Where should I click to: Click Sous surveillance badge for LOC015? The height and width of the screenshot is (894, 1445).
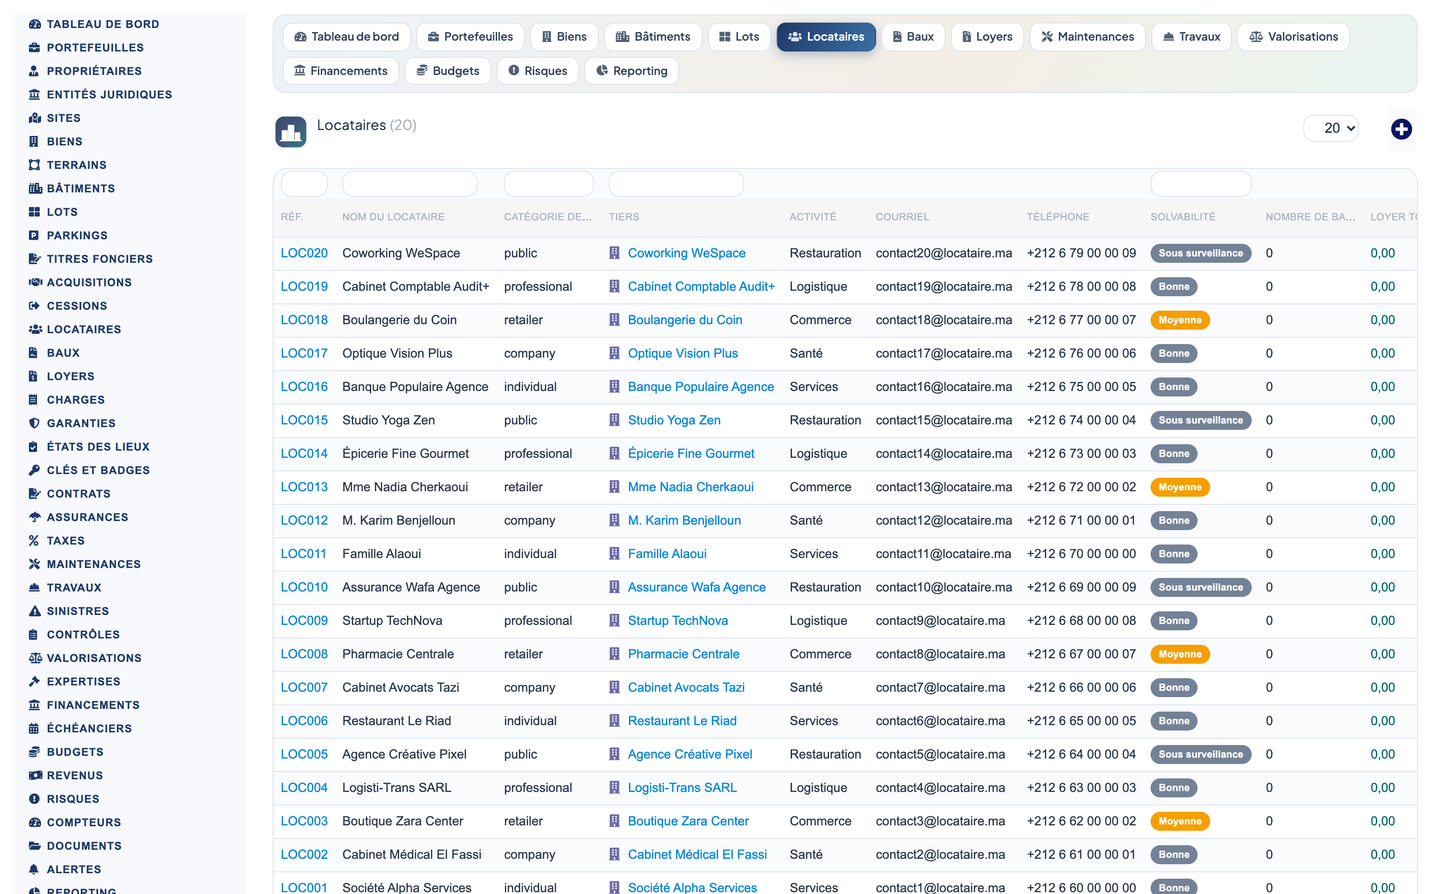coord(1200,421)
